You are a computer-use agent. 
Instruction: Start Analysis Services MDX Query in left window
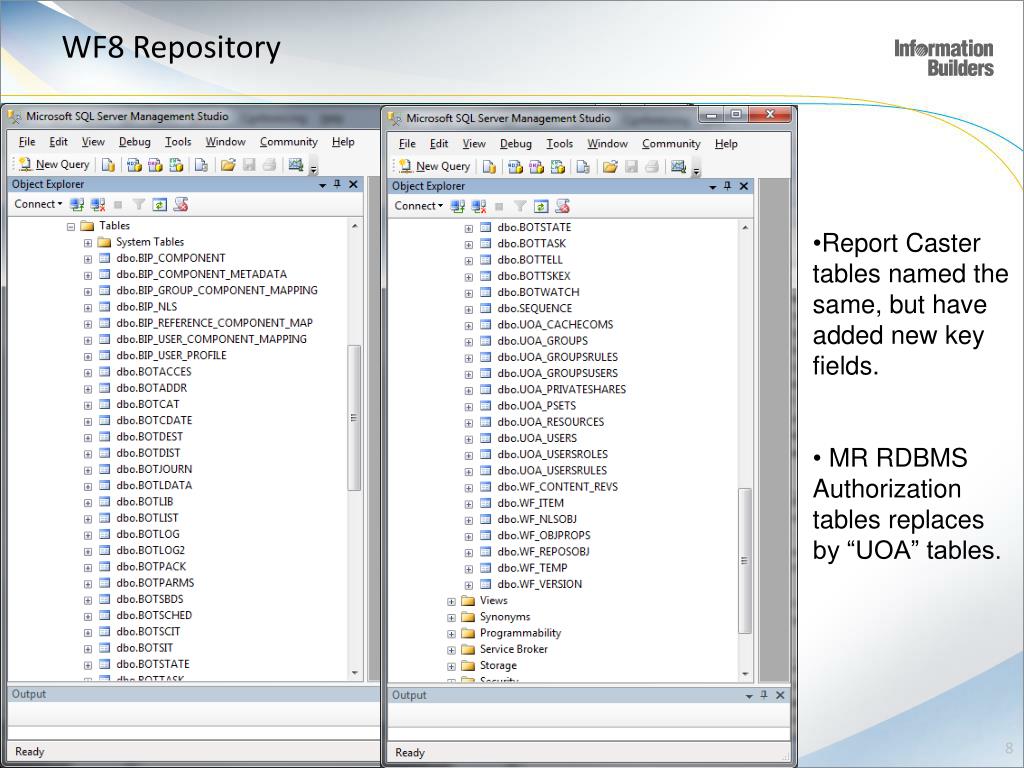click(134, 165)
